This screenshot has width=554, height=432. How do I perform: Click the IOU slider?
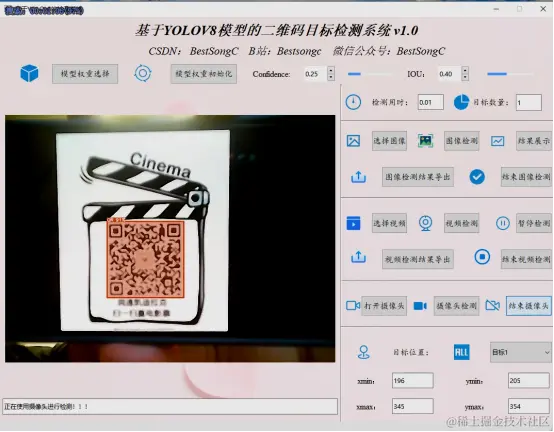coord(510,74)
